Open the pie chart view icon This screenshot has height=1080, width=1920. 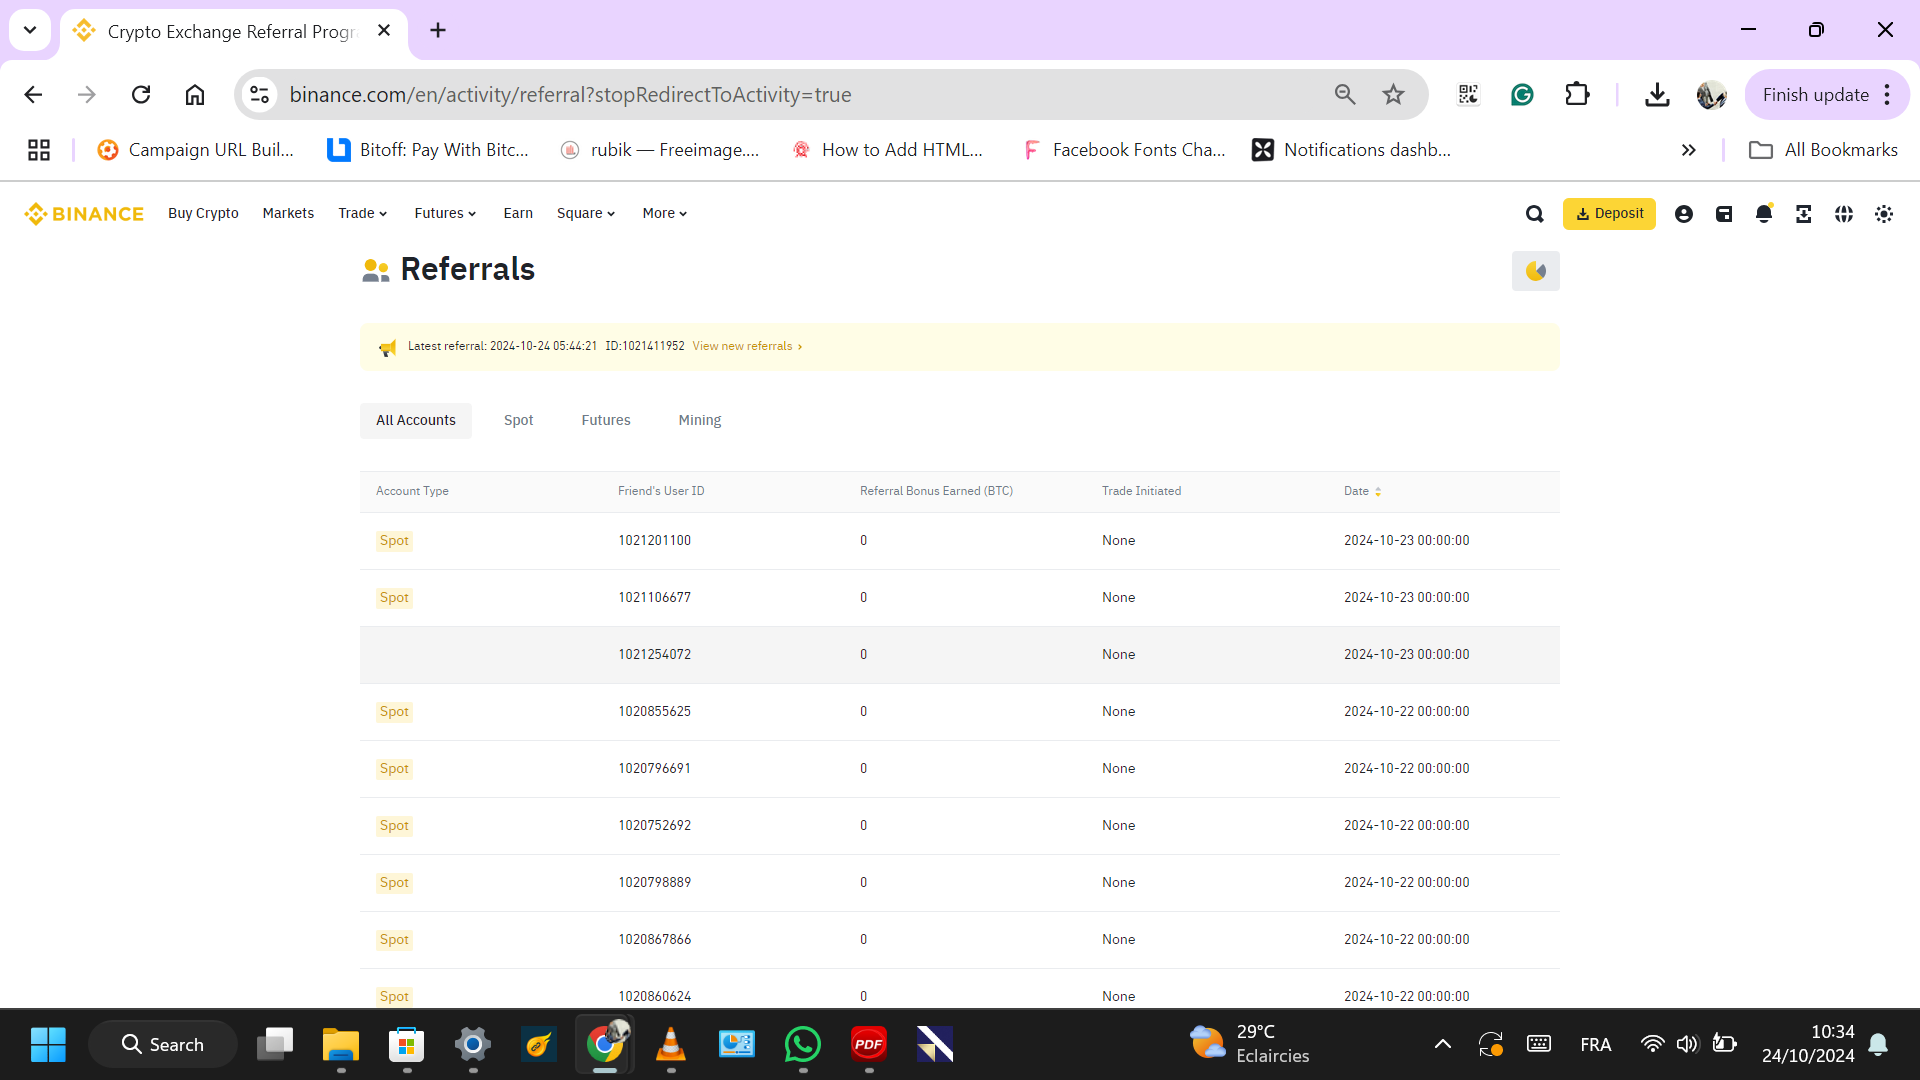(1536, 271)
